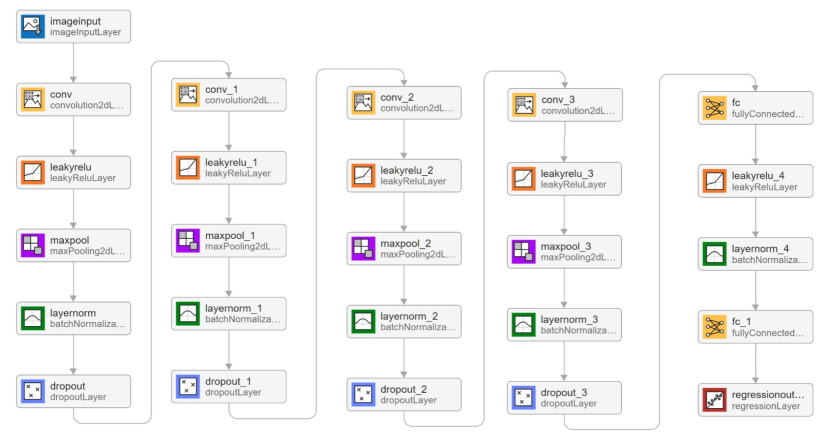Image resolution: width=830 pixels, height=445 pixels.
Task: Select the maxpool_2 pooling icon
Action: point(362,248)
